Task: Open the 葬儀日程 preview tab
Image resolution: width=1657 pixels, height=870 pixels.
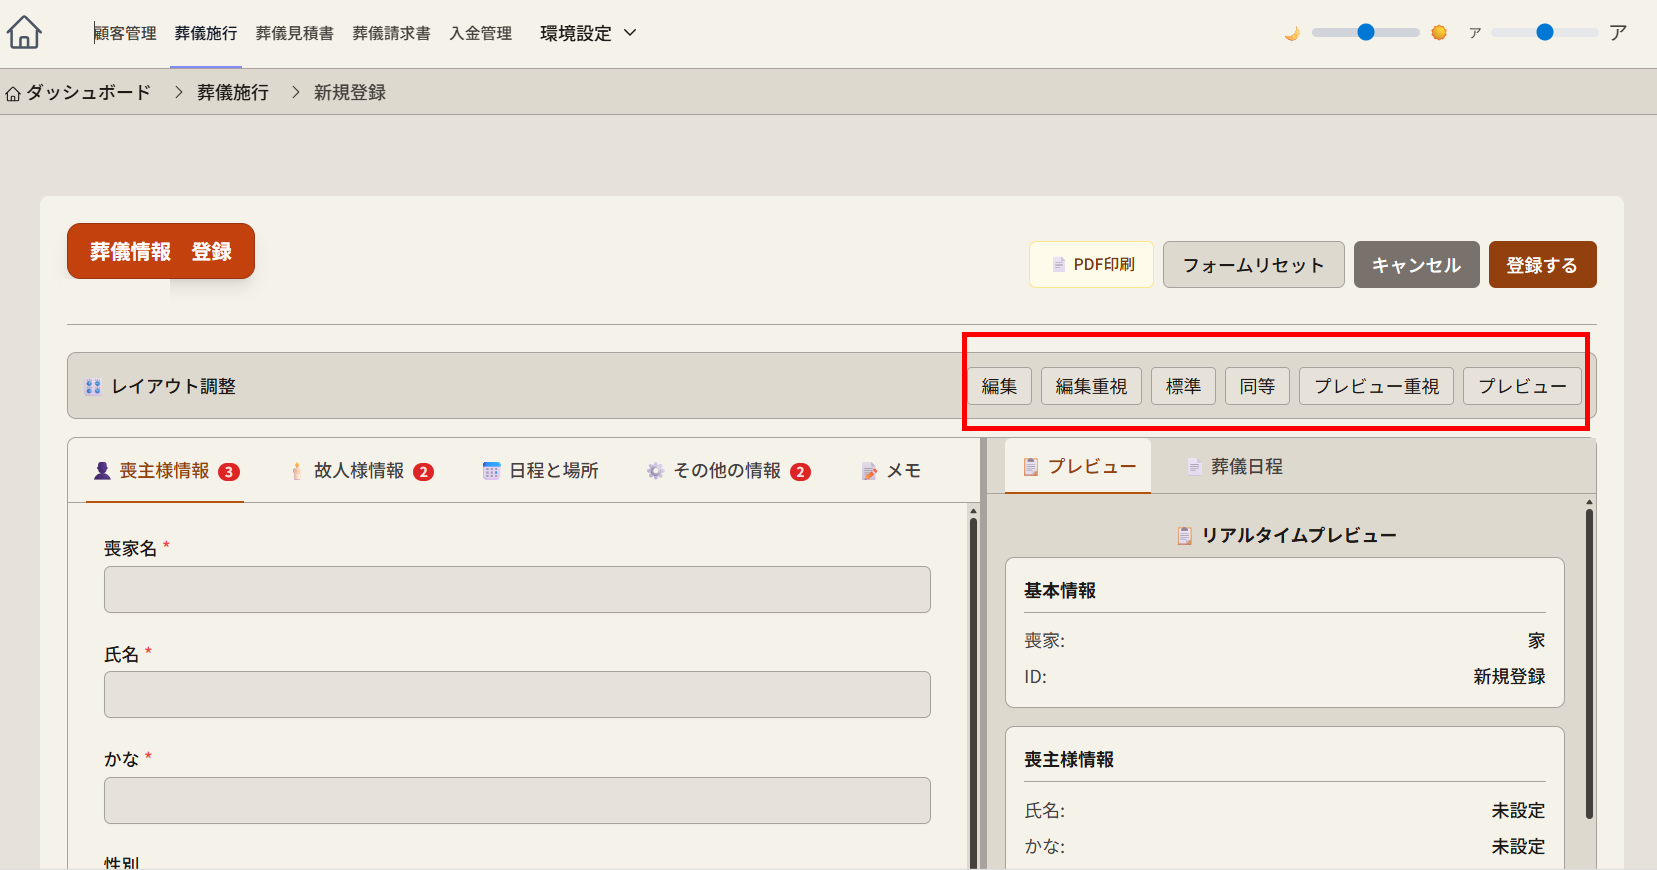Action: [x=1235, y=466]
